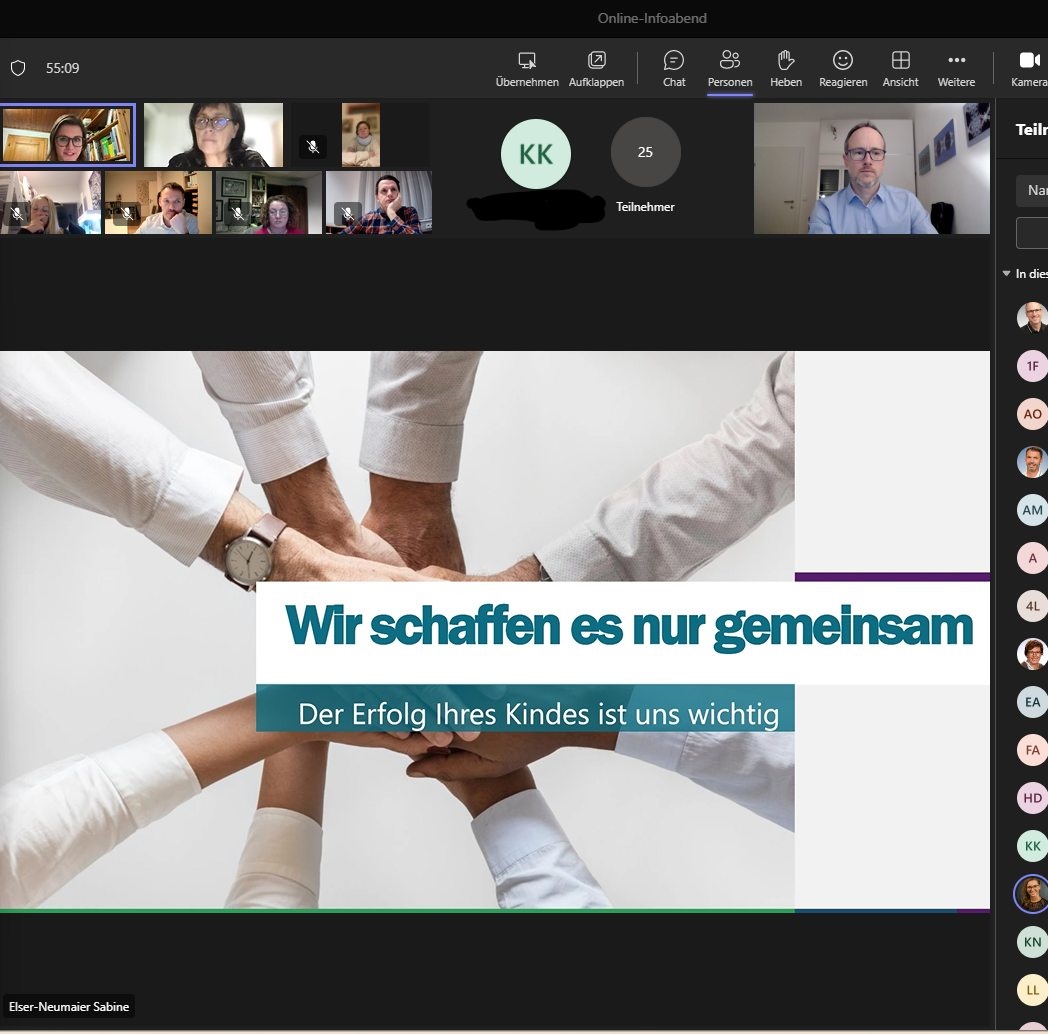
Task: Raise your hand with Heben
Action: coord(785,61)
